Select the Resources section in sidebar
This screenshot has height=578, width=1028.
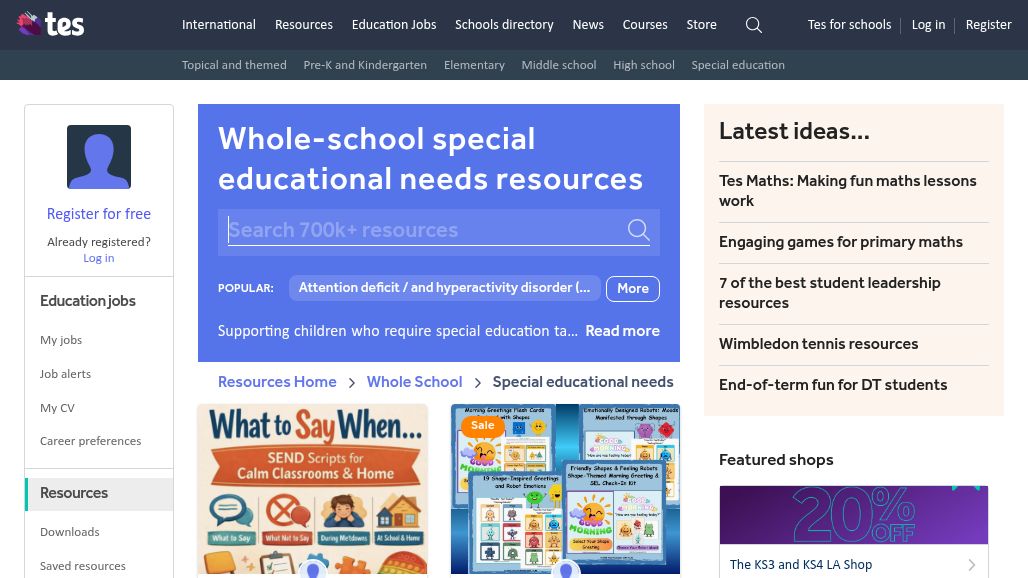(99, 493)
